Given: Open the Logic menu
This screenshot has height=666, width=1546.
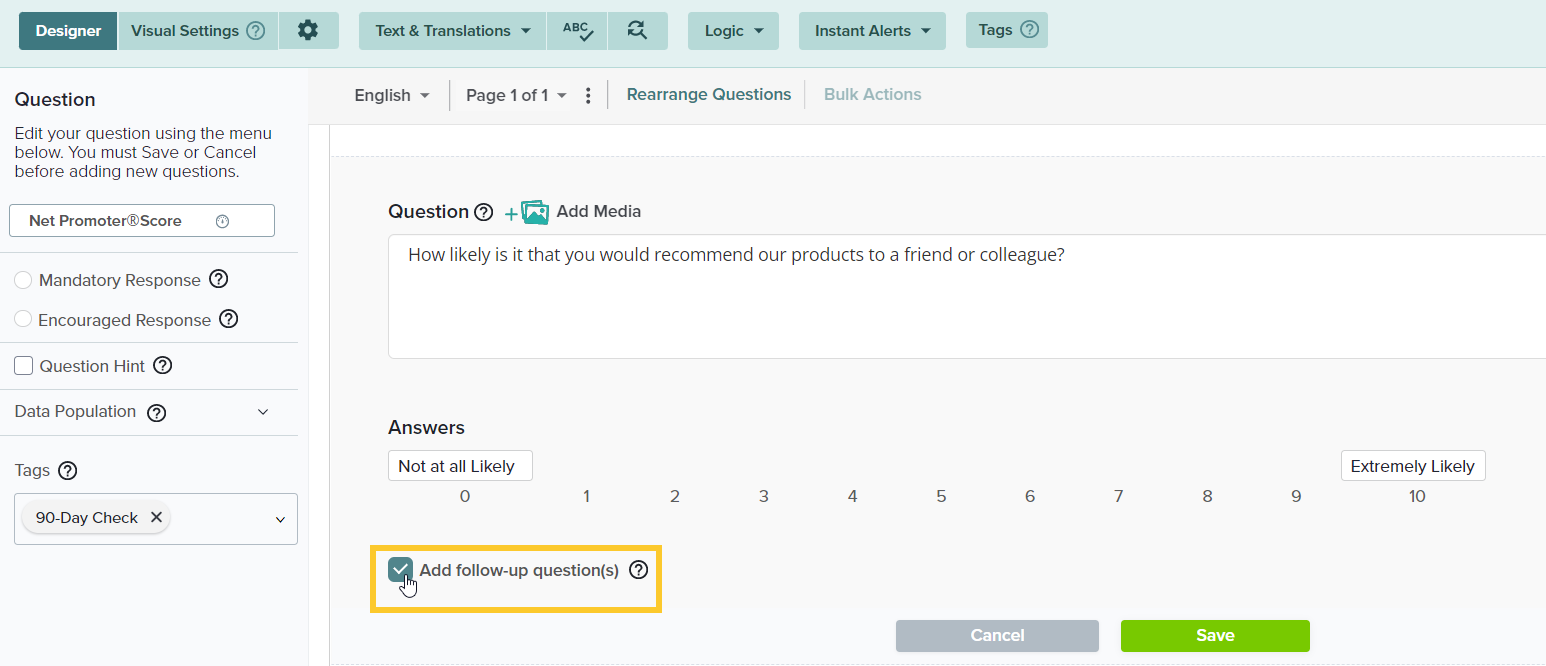Looking at the screenshot, I should pos(733,31).
